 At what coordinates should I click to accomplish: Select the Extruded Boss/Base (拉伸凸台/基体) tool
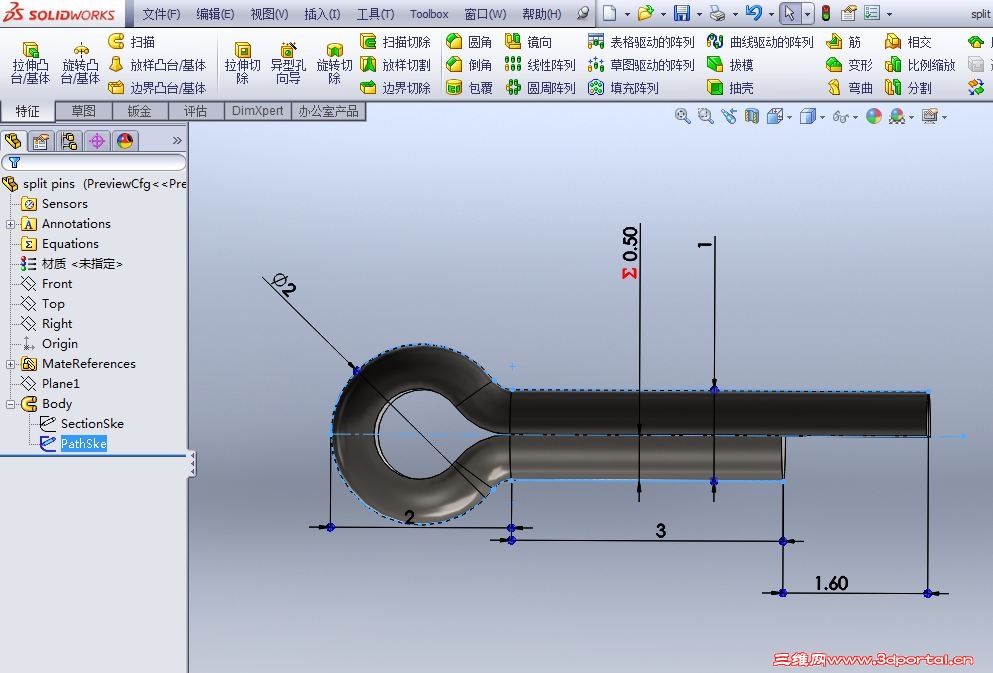(30, 63)
